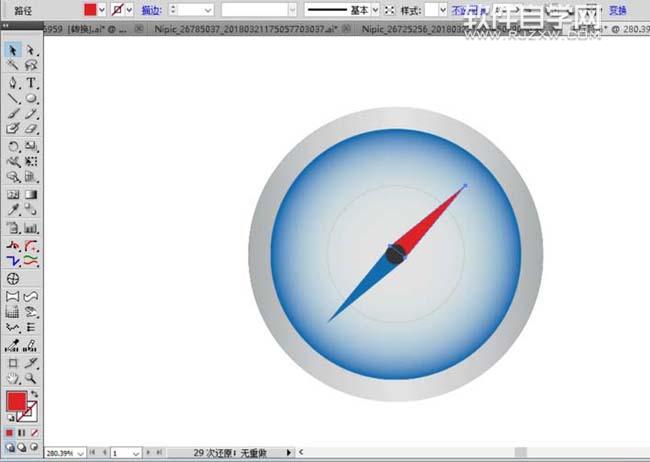Open the variable width profile dropdown

tap(293, 10)
